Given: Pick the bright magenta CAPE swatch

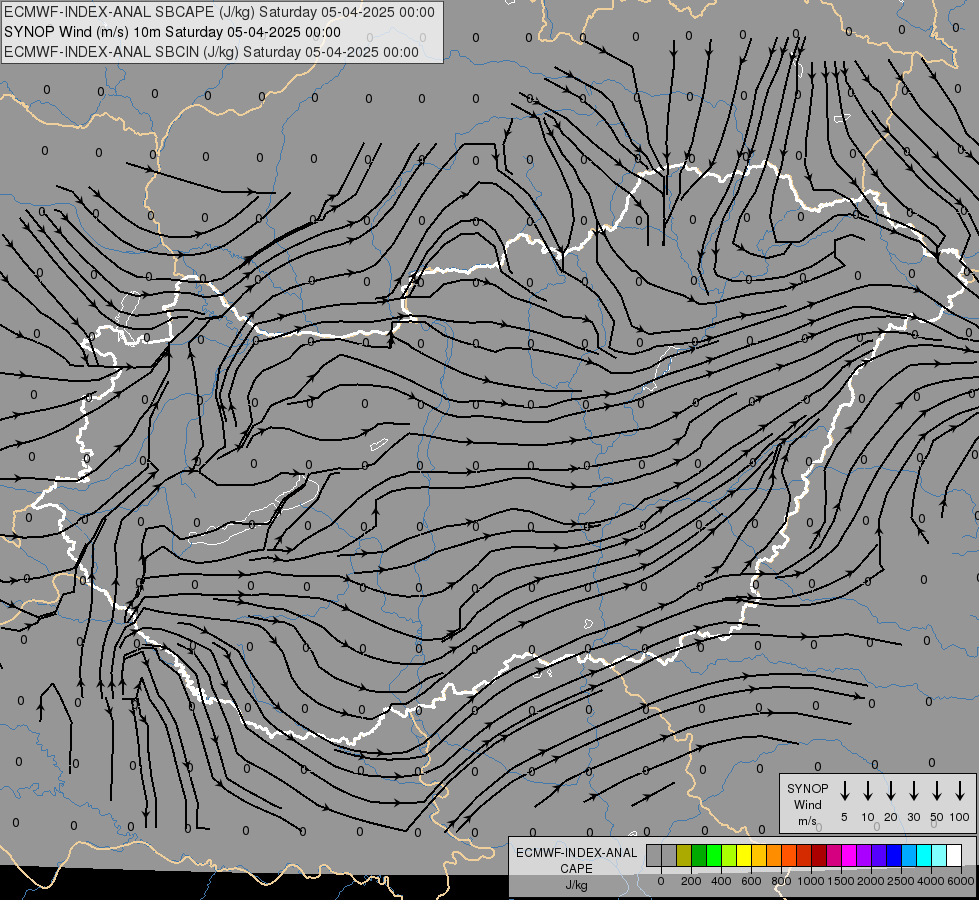Looking at the screenshot, I should pos(849,855).
